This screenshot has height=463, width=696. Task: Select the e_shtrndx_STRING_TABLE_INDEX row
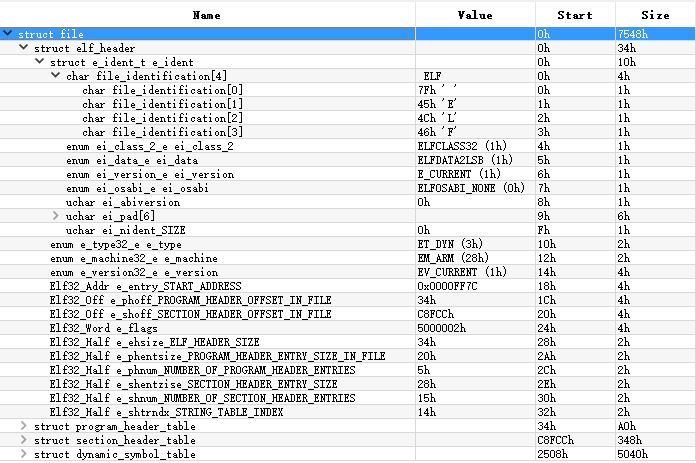348,412
